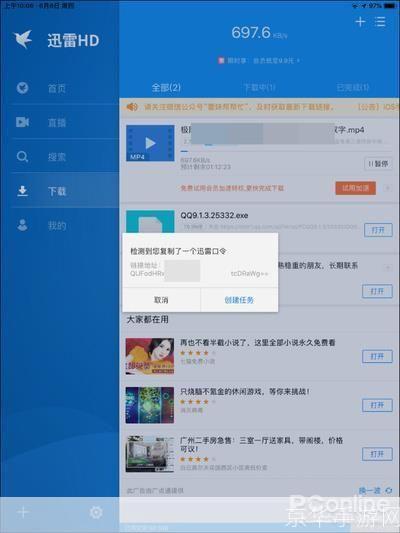Viewport: 400px width, 533px height.
Task: Go to 搜索 label in sidebar
Action: [x=57, y=157]
